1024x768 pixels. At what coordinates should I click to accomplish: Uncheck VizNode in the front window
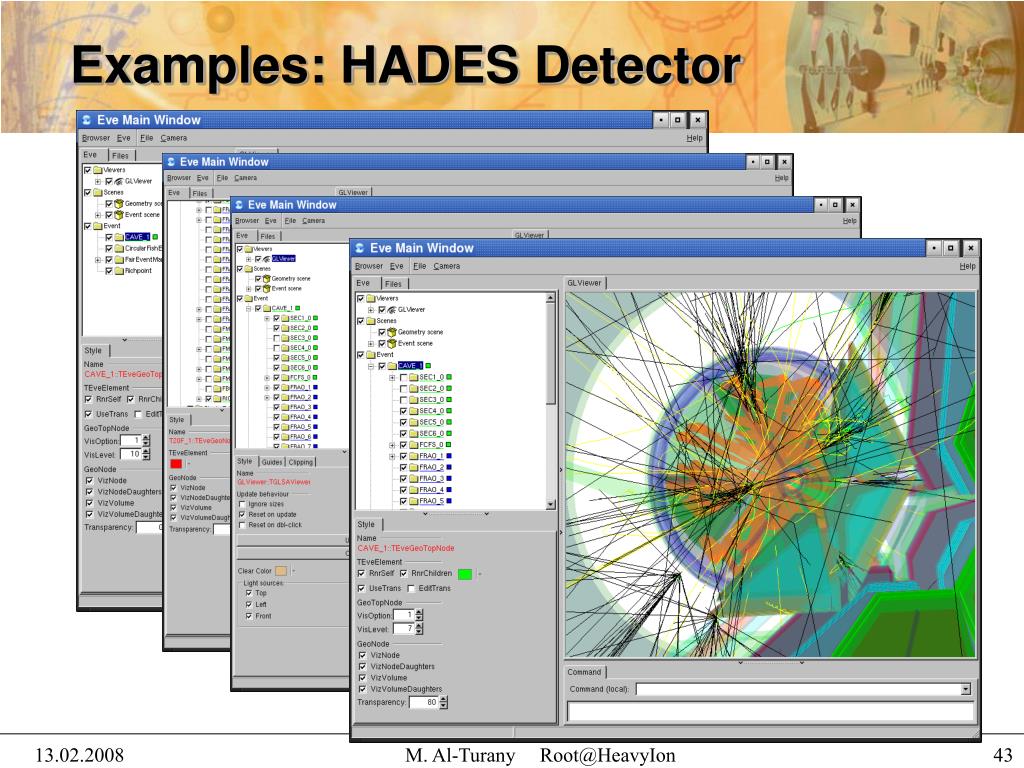click(x=362, y=655)
